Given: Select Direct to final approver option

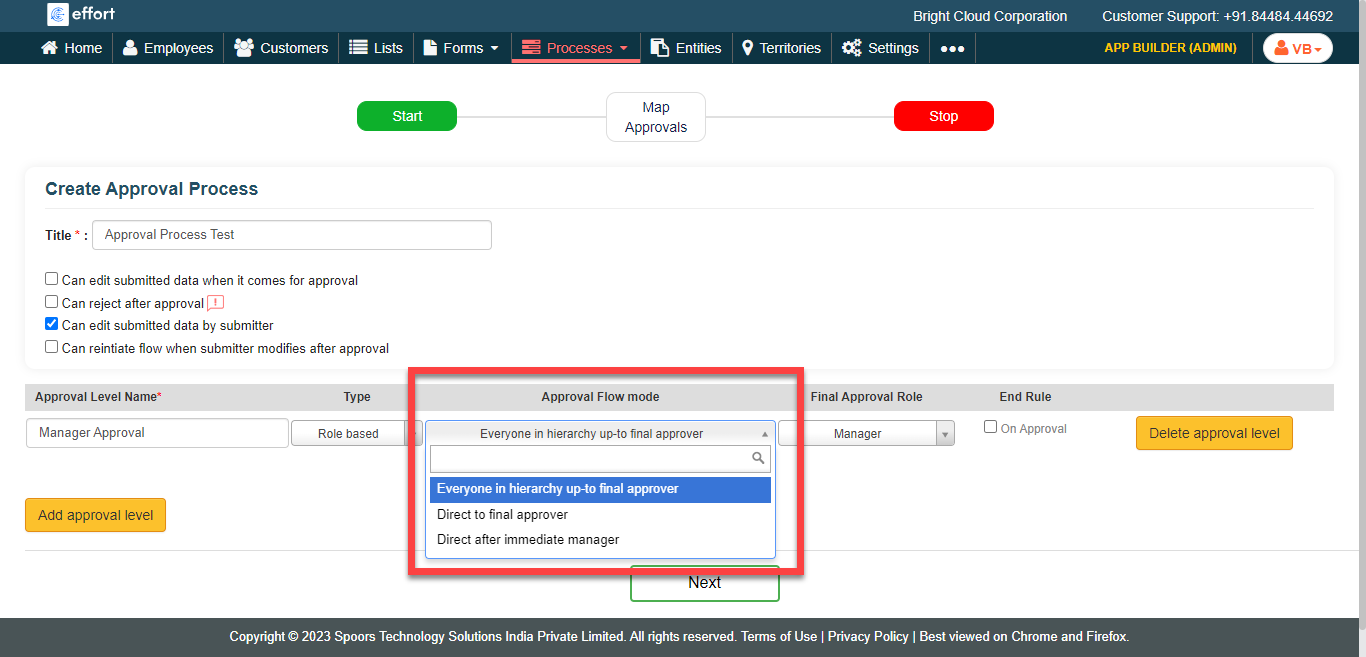Looking at the screenshot, I should (502, 515).
